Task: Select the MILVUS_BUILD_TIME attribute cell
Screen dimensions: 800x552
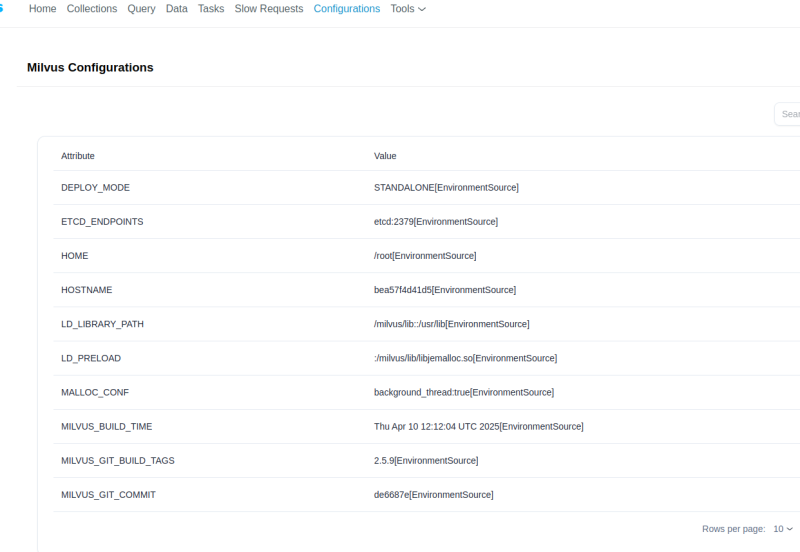Action: point(107,427)
